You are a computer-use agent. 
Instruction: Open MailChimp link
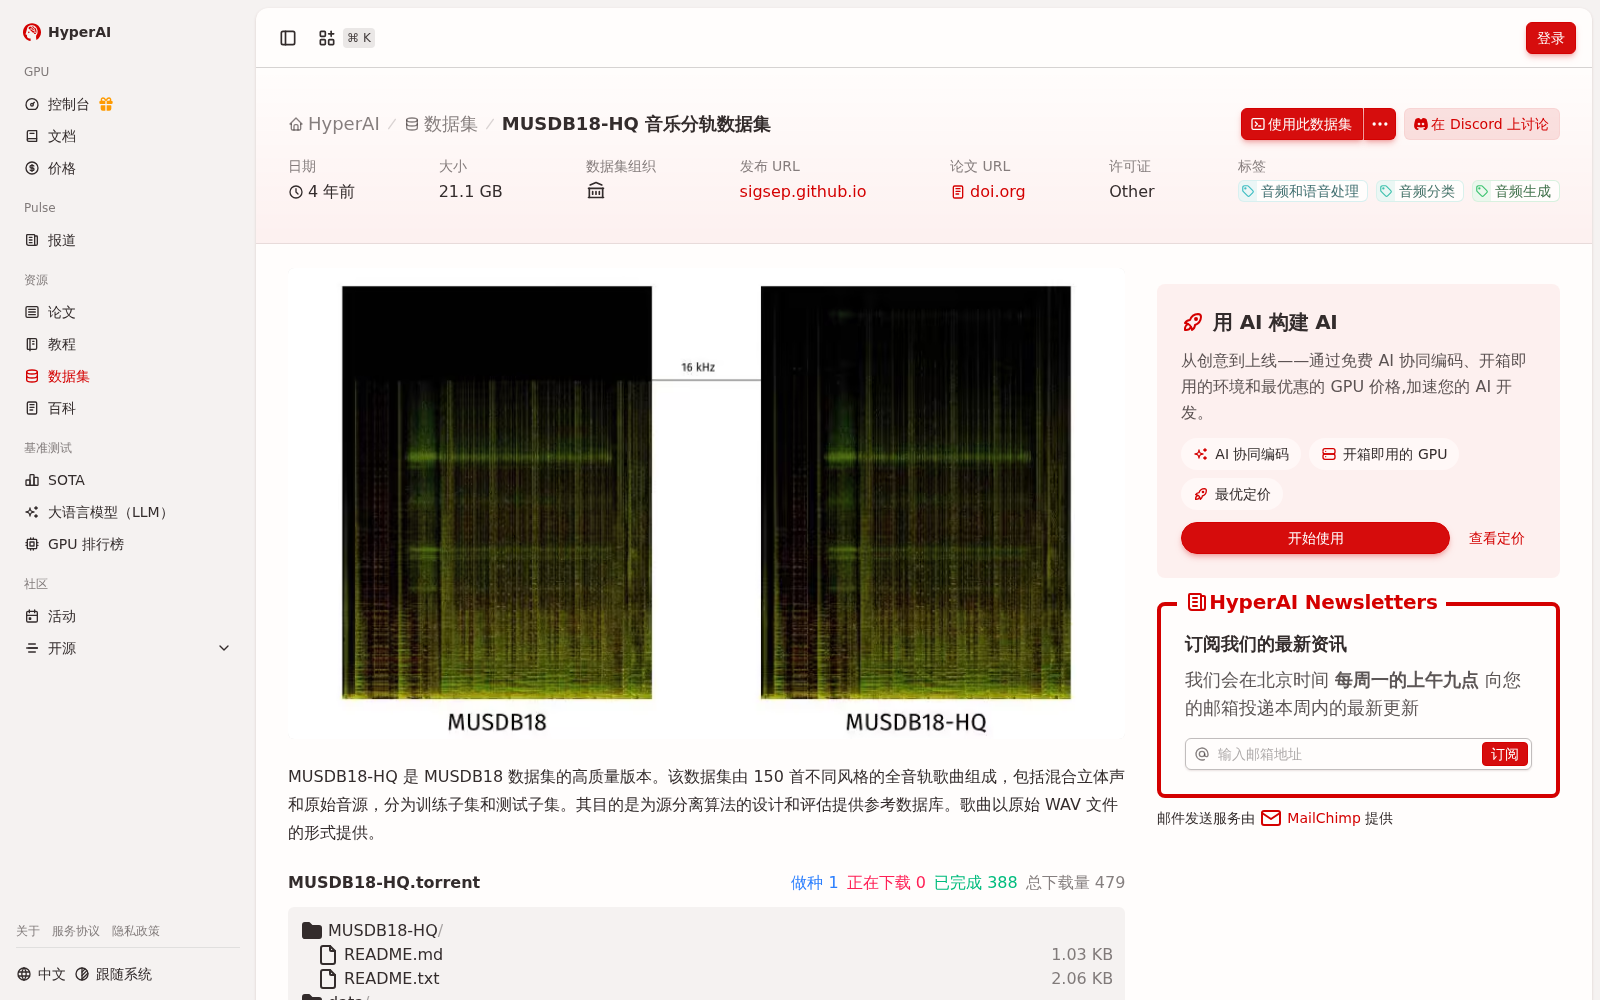click(1324, 818)
